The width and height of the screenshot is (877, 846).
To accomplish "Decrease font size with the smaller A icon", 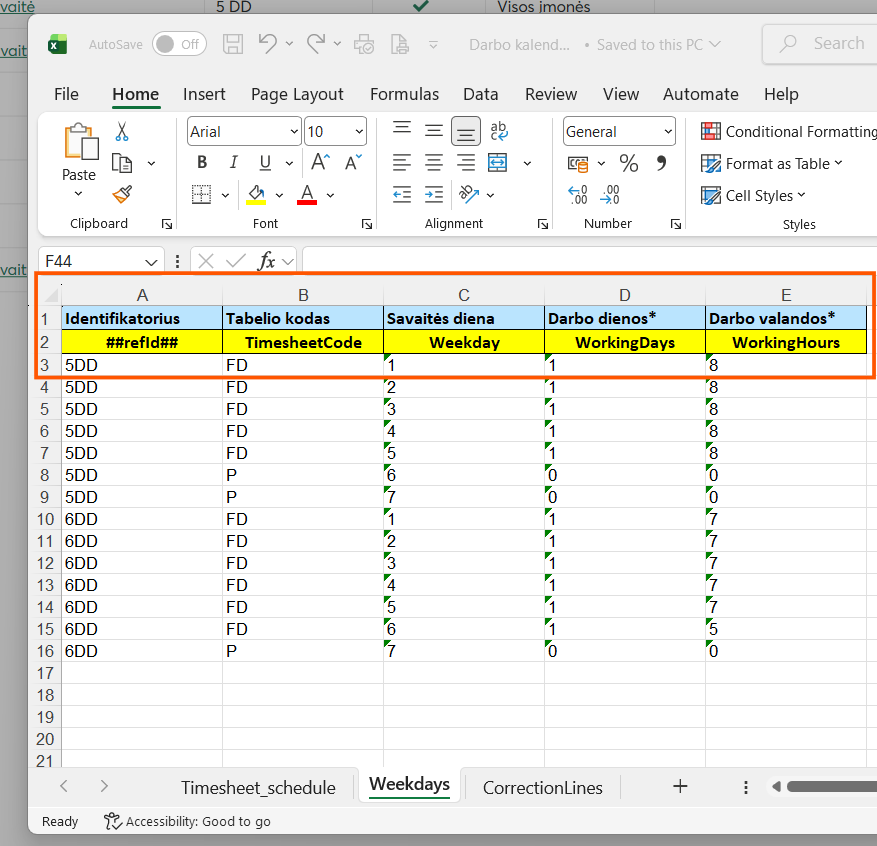I will tap(353, 163).
